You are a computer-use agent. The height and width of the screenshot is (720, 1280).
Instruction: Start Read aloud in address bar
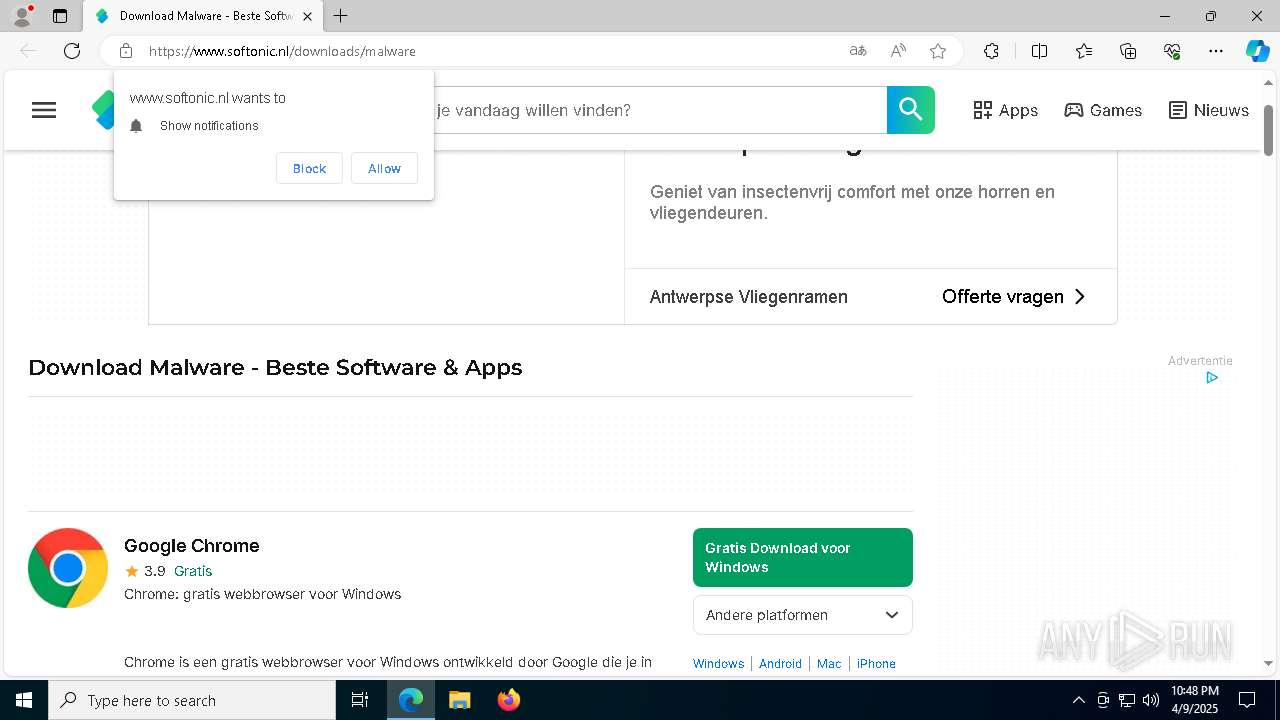[898, 51]
